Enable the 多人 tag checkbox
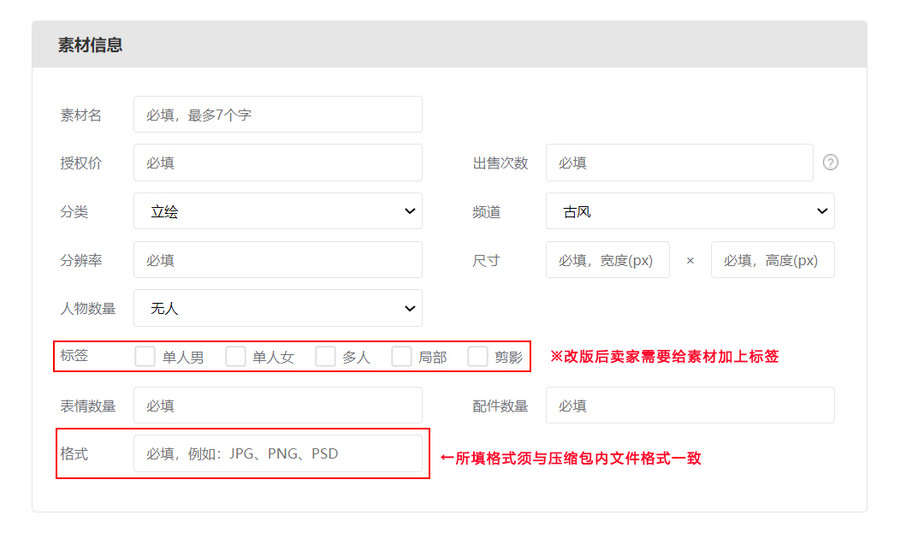 click(x=325, y=357)
